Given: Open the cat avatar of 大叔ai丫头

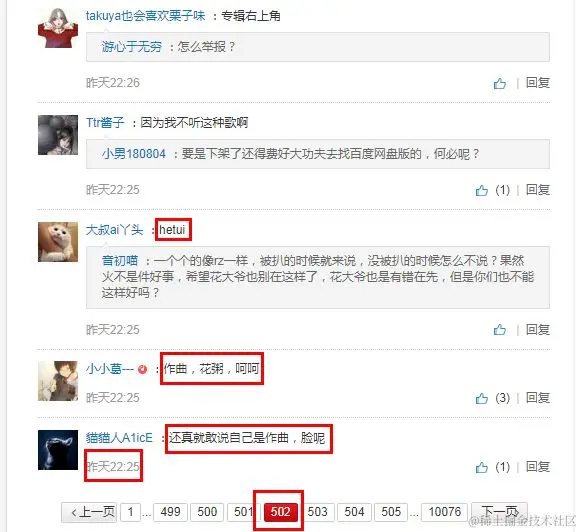Looking at the screenshot, I should (58, 242).
